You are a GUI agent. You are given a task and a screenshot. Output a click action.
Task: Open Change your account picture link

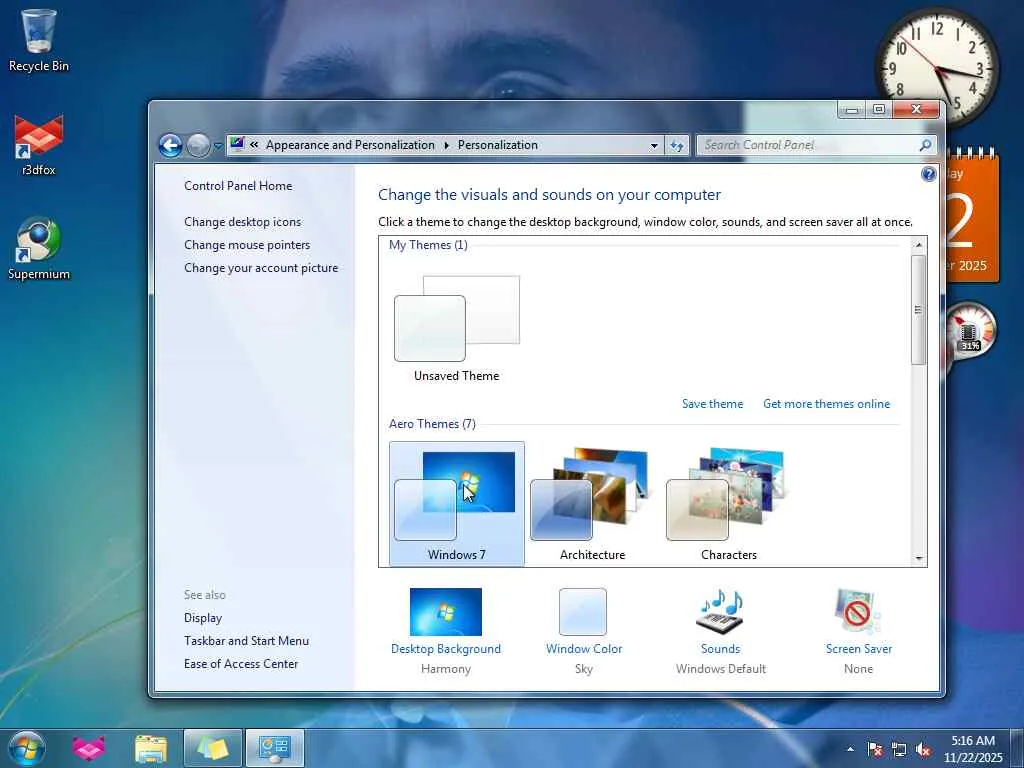coord(261,268)
